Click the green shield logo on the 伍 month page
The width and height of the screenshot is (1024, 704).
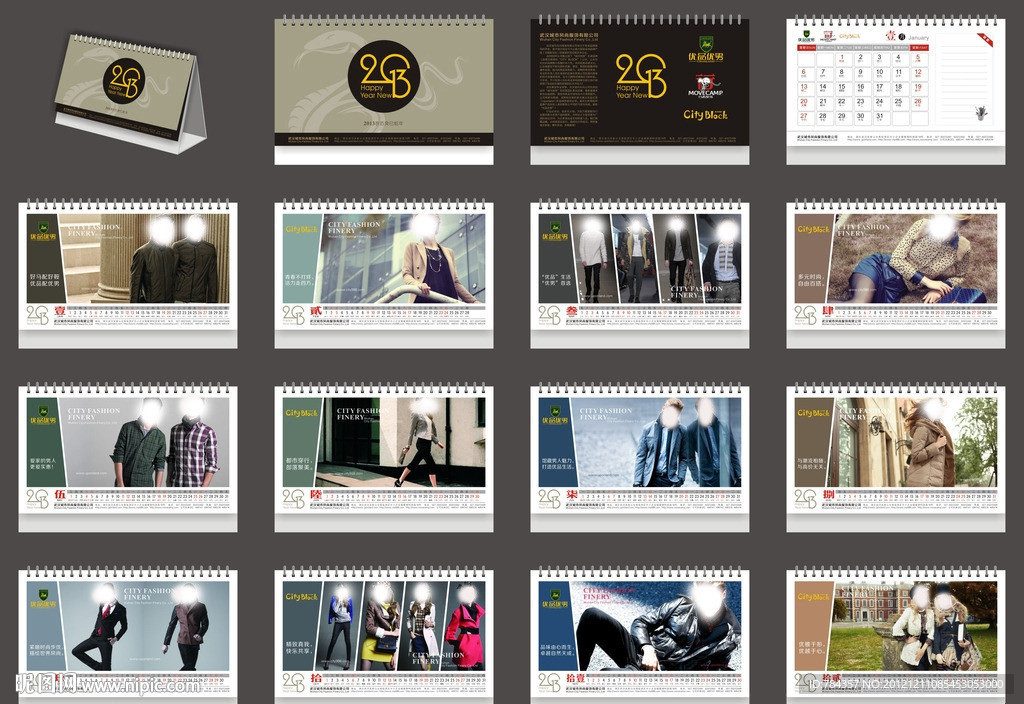coord(41,411)
